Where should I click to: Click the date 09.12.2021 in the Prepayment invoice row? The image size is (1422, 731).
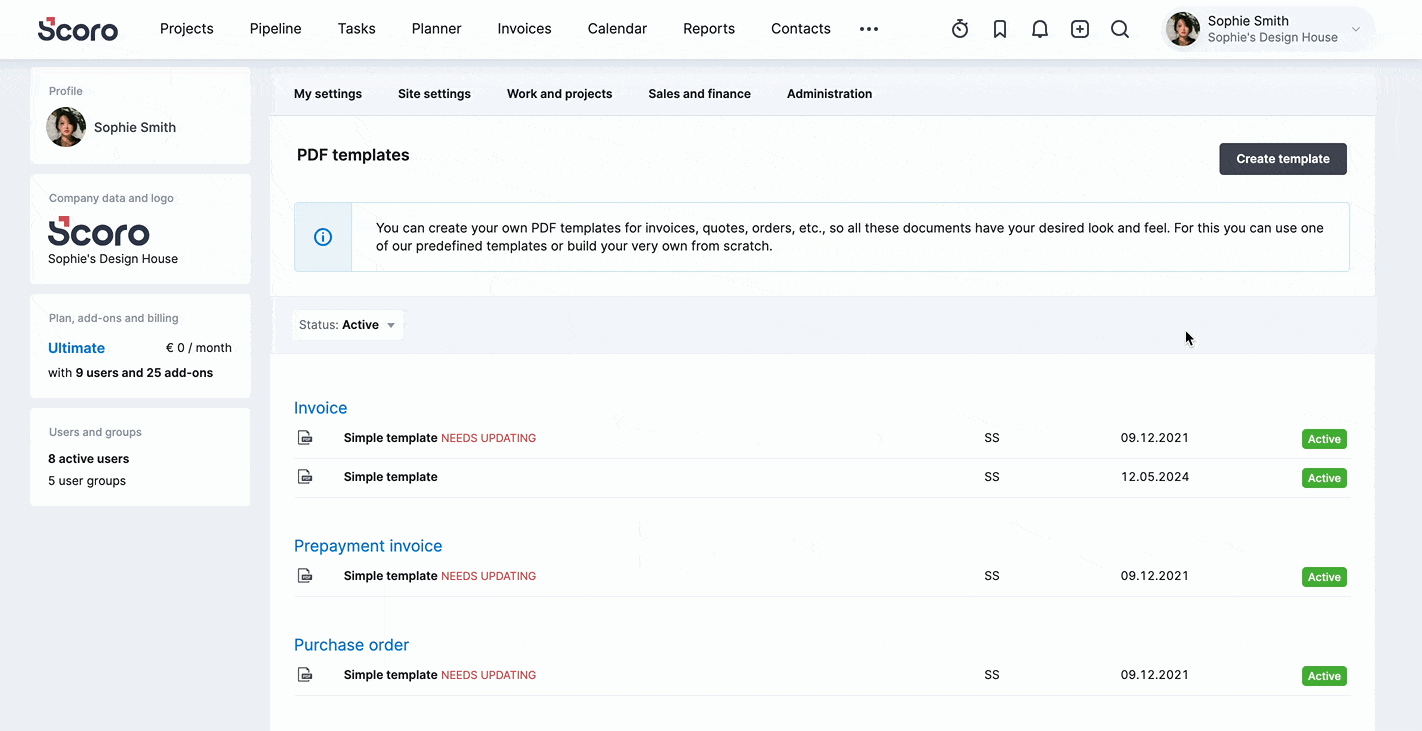coord(1155,576)
